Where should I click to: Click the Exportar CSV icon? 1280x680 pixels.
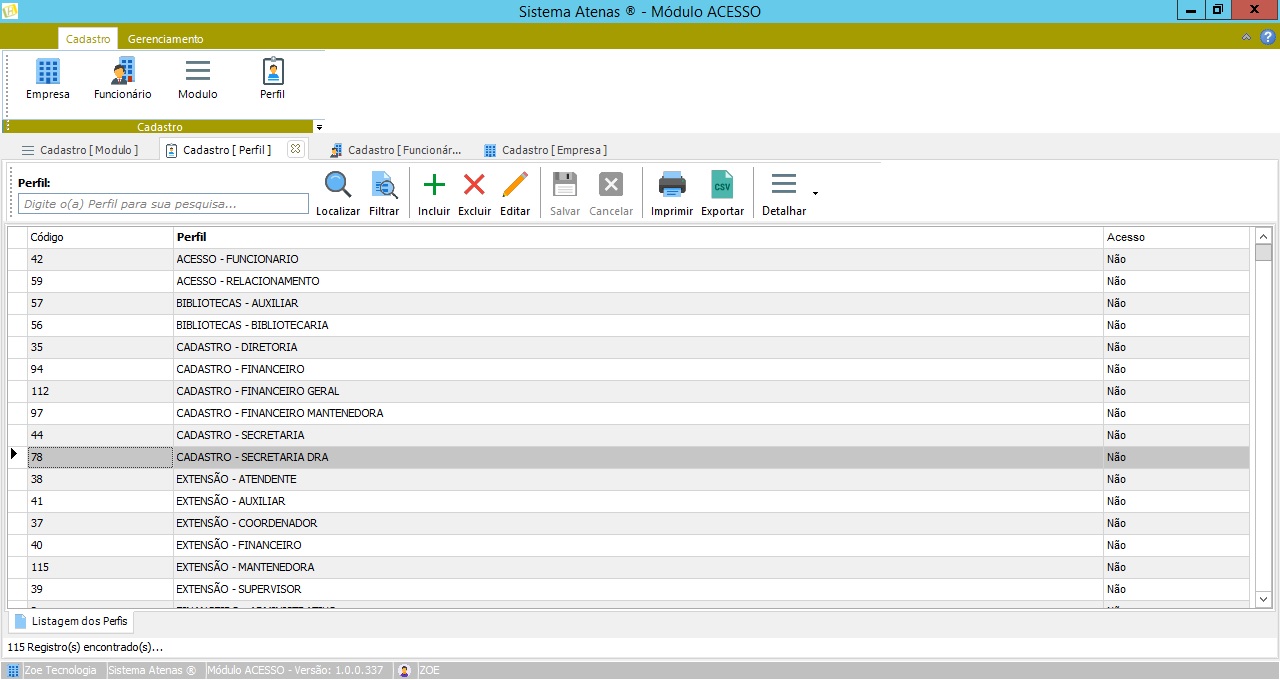coord(722,185)
